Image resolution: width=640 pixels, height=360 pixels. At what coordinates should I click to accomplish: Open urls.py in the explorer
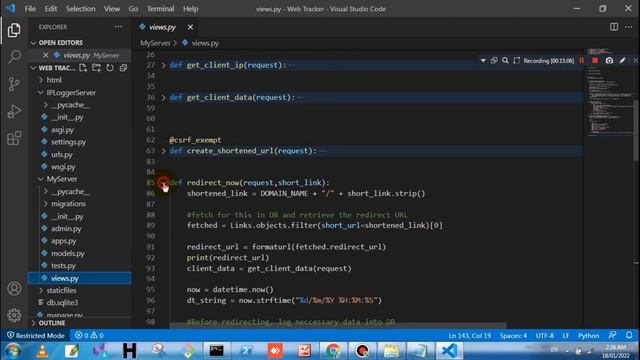point(62,154)
